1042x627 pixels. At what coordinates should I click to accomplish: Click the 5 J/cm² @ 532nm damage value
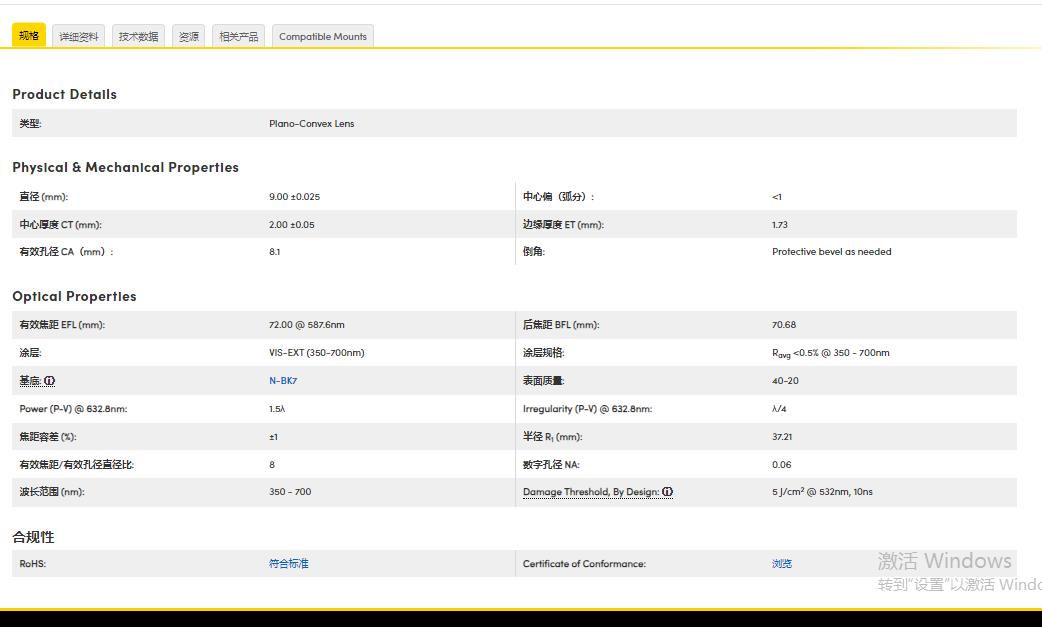click(x=822, y=492)
